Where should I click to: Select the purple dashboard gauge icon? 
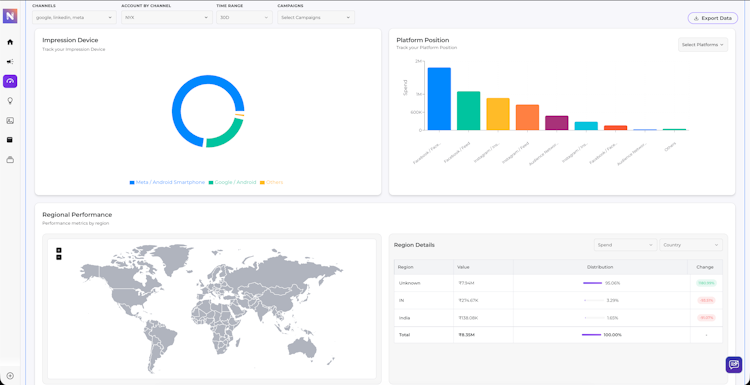click(10, 81)
